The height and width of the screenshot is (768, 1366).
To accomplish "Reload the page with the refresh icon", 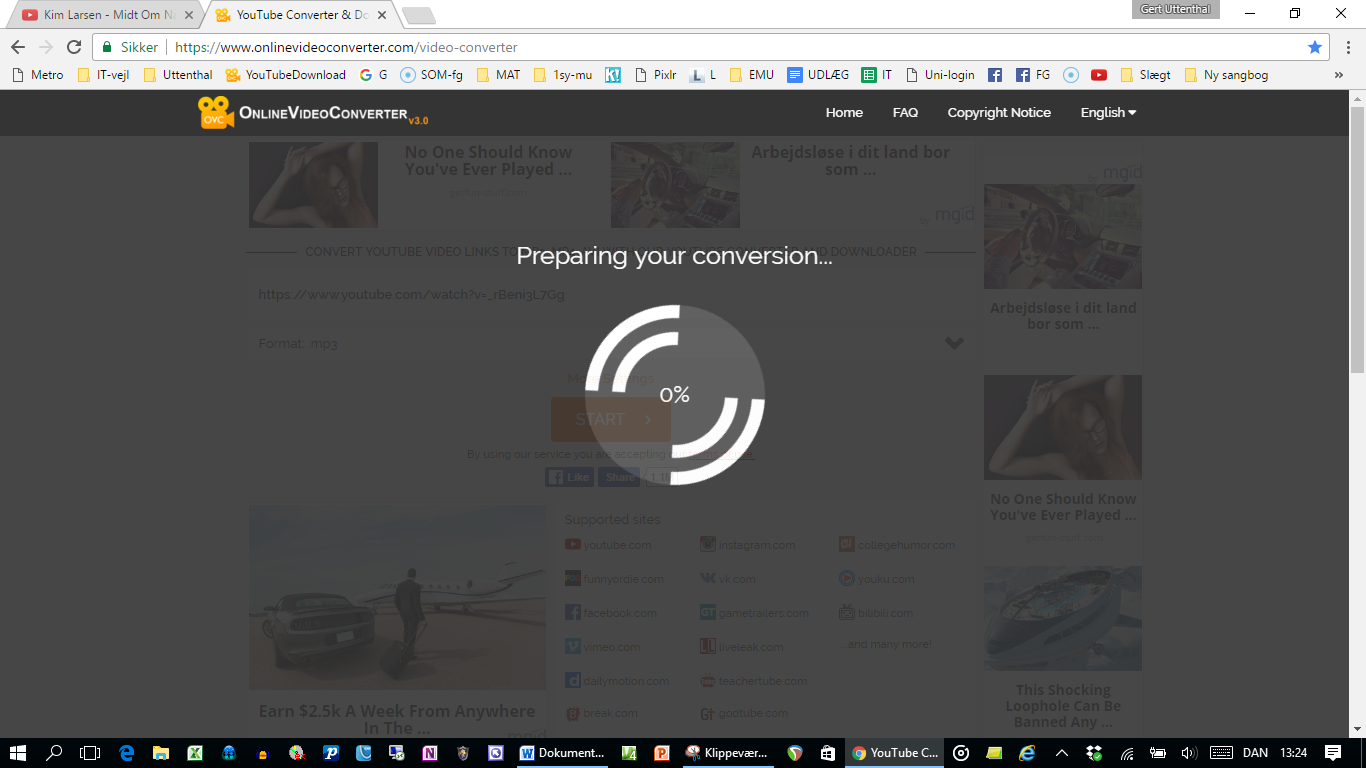I will tap(73, 47).
